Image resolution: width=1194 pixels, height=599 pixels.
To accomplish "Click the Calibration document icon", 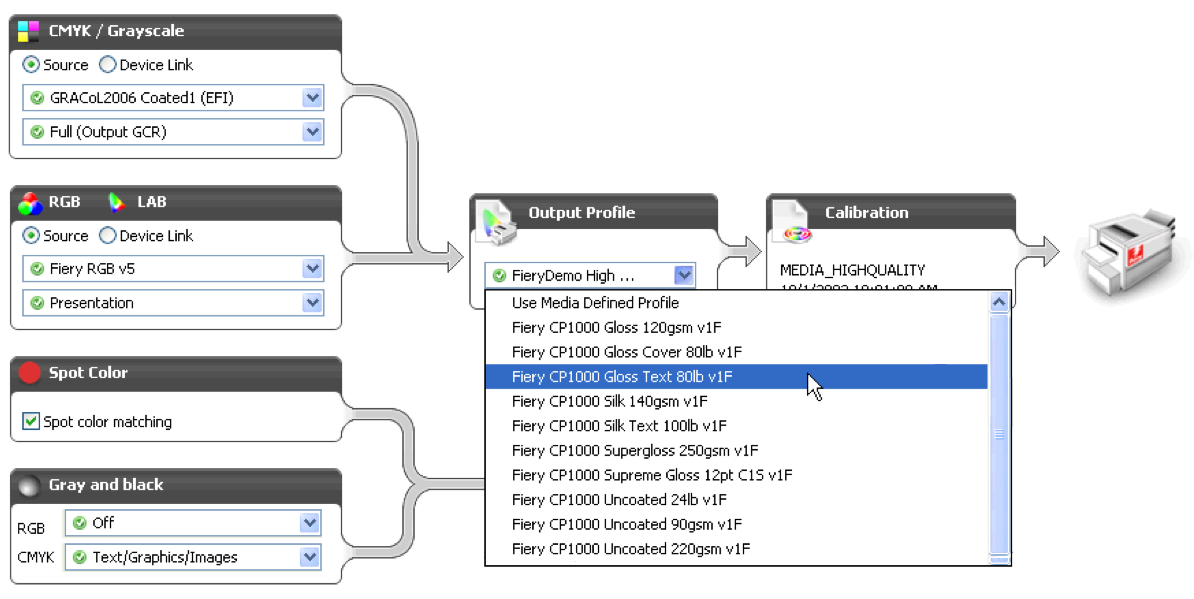I will [793, 222].
